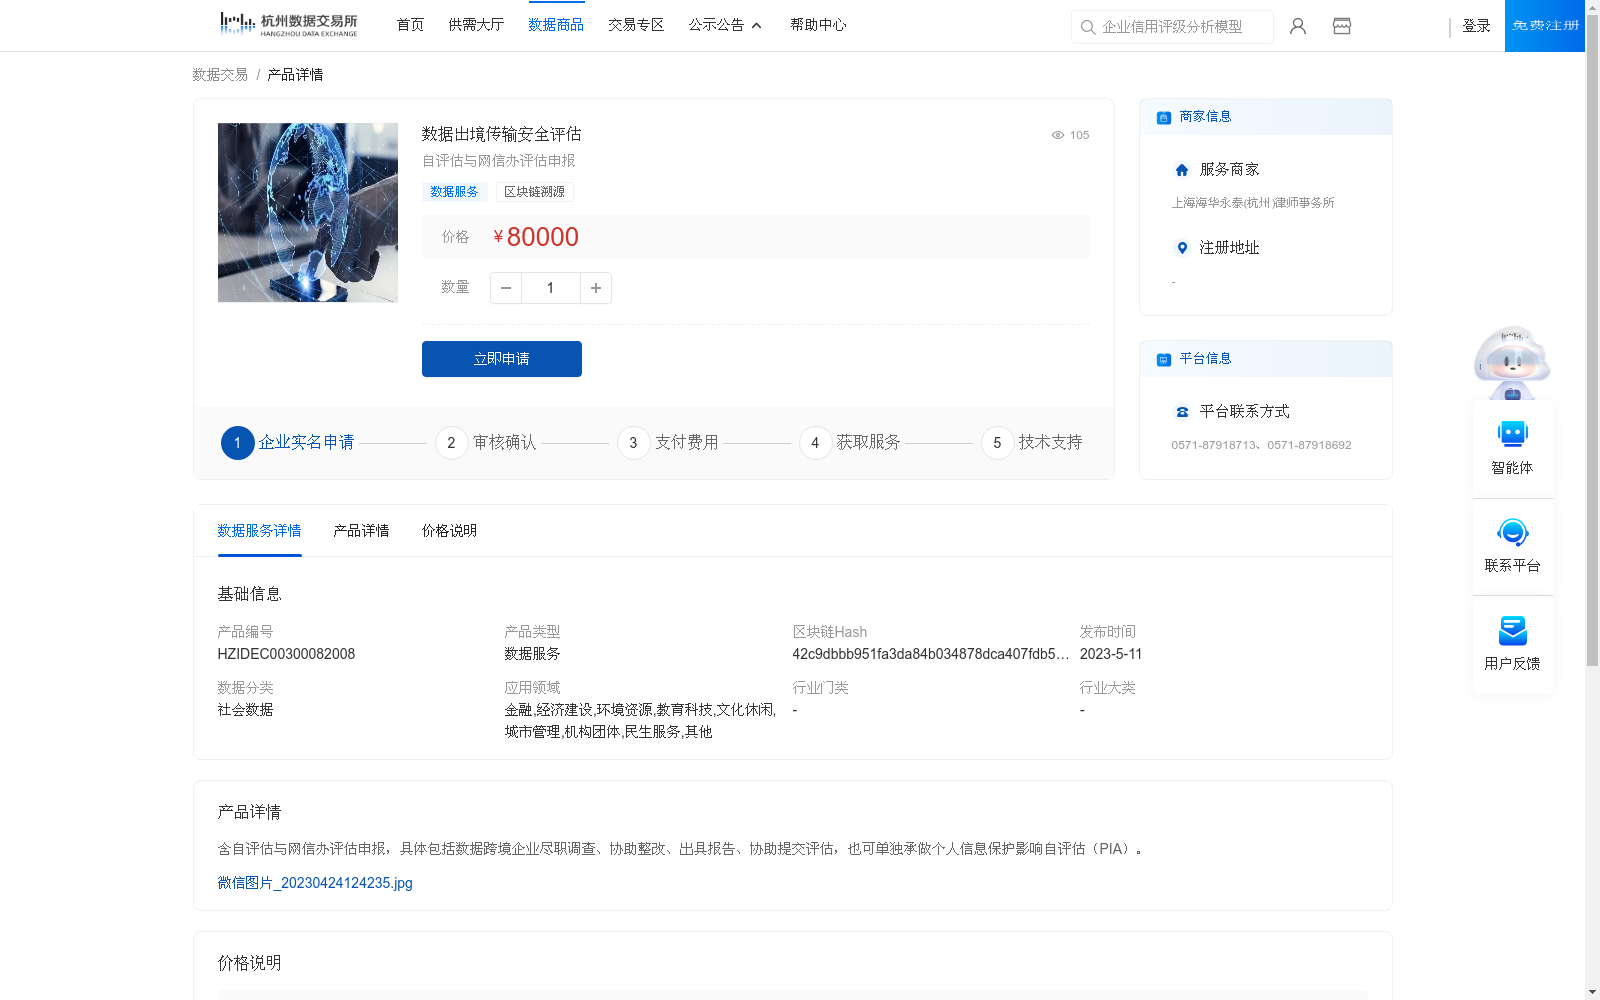1600x1000 pixels.
Task: Open the user profile icon
Action: pyautogui.click(x=1298, y=26)
